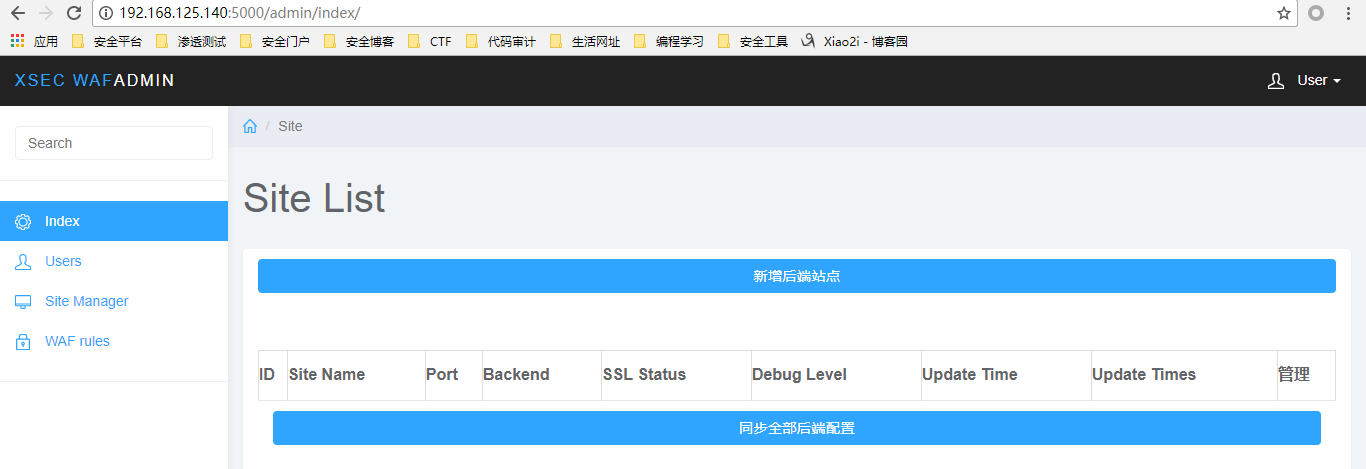Open 安全门户 bookmark folder

275,41
